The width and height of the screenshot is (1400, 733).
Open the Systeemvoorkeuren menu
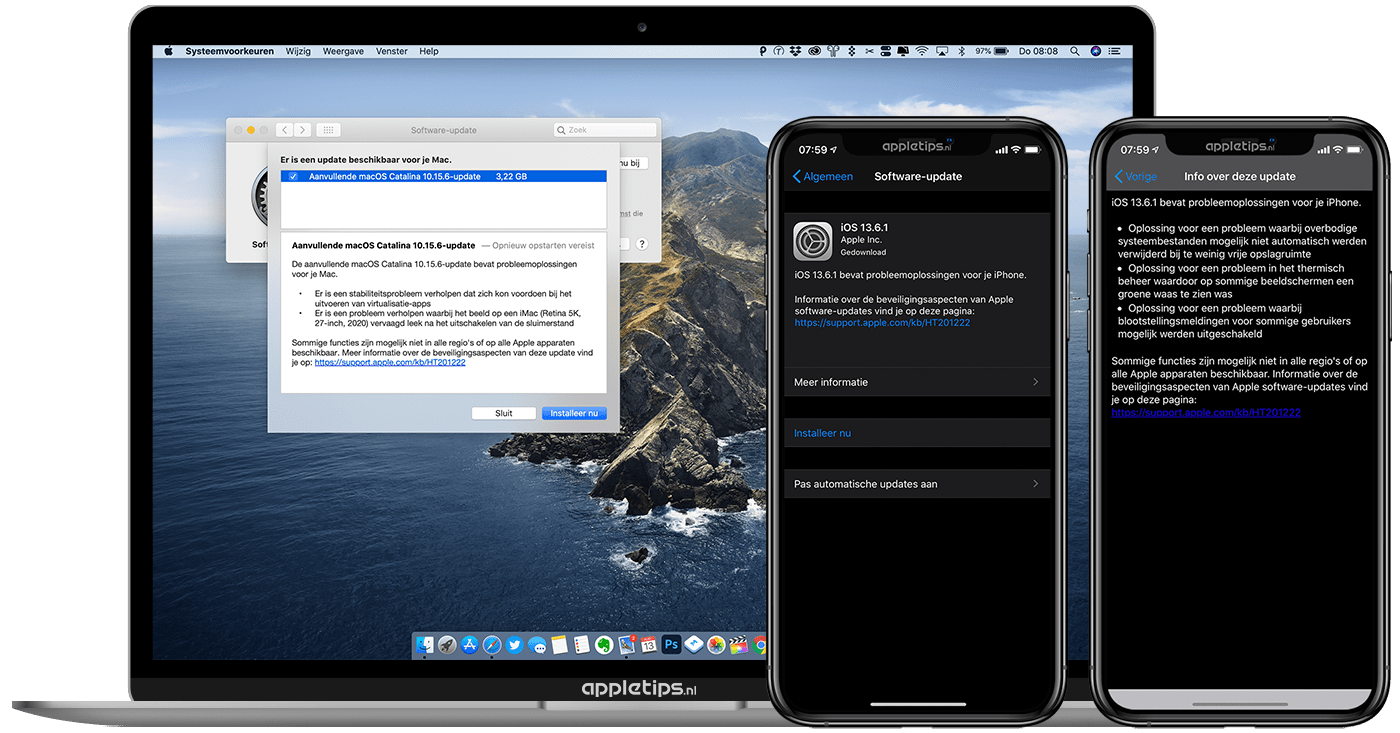point(229,51)
